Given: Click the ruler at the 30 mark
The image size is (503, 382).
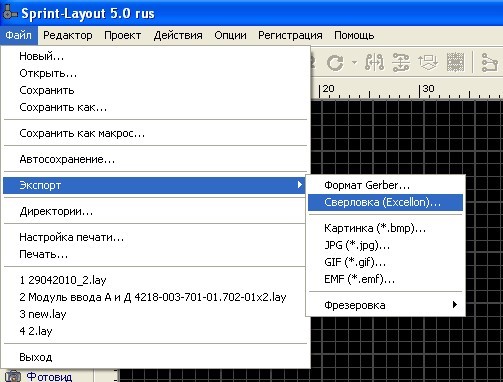Looking at the screenshot, I should click(x=427, y=90).
